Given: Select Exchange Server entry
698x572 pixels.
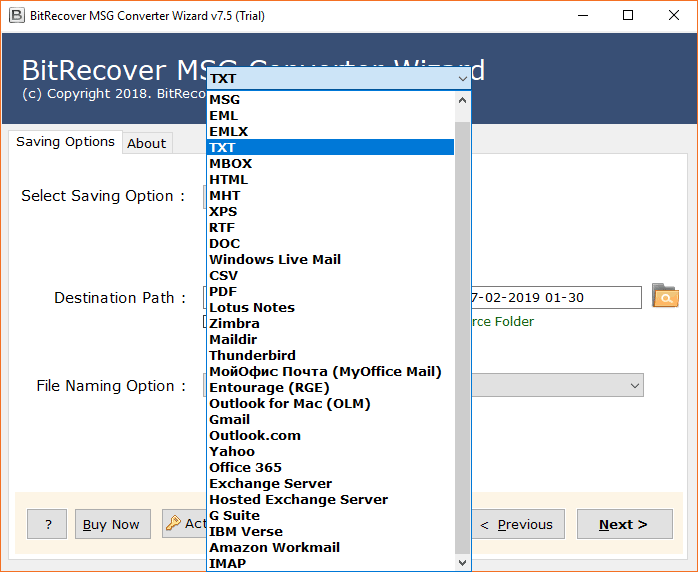Looking at the screenshot, I should pos(330,484).
